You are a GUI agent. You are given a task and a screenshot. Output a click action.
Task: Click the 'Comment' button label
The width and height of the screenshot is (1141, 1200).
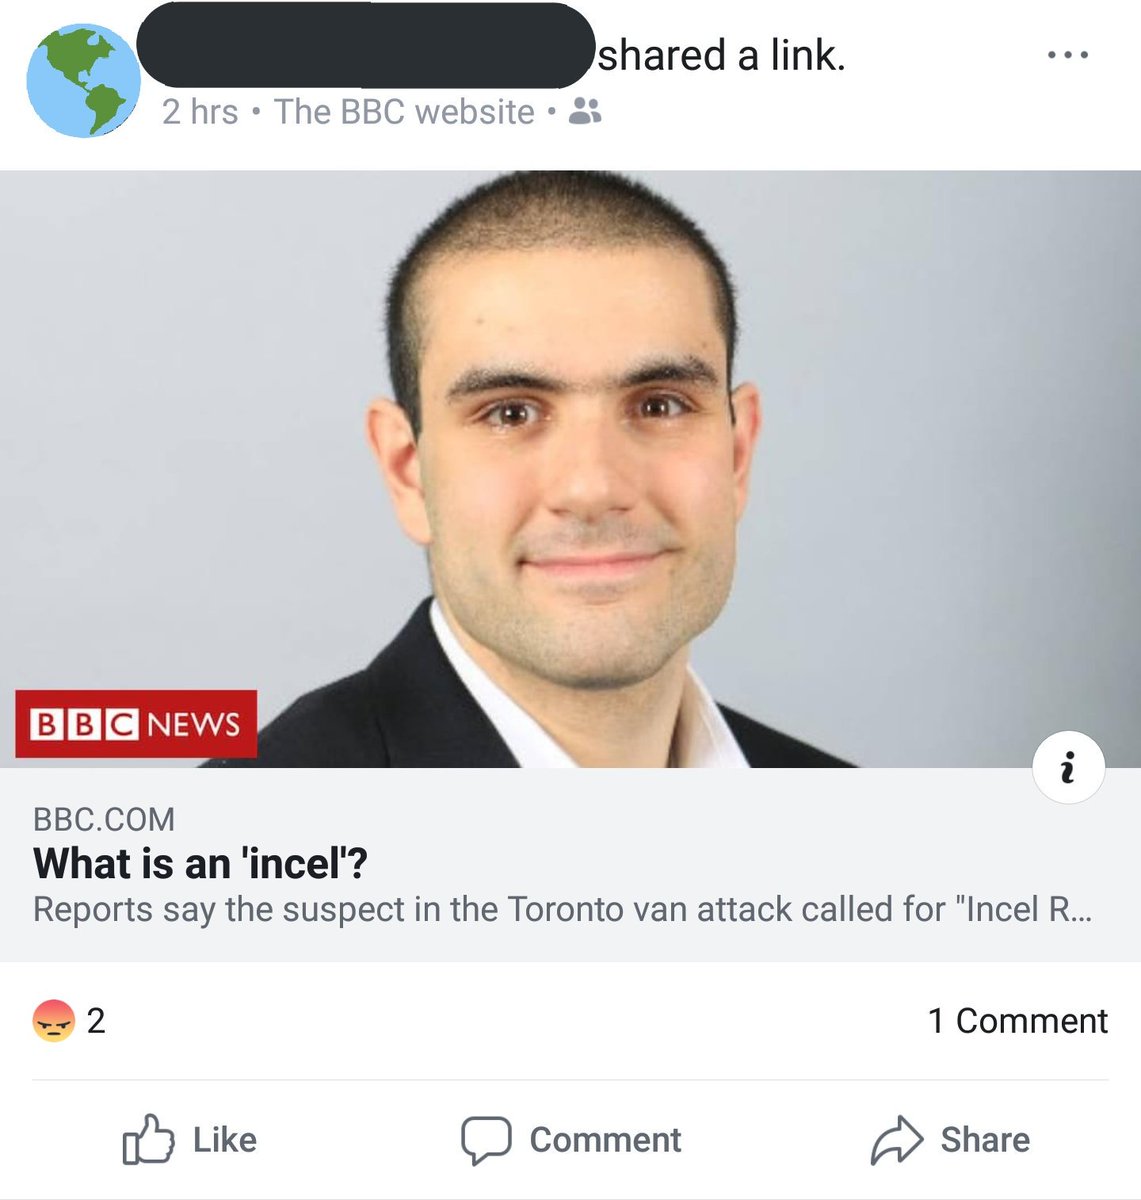(605, 1140)
